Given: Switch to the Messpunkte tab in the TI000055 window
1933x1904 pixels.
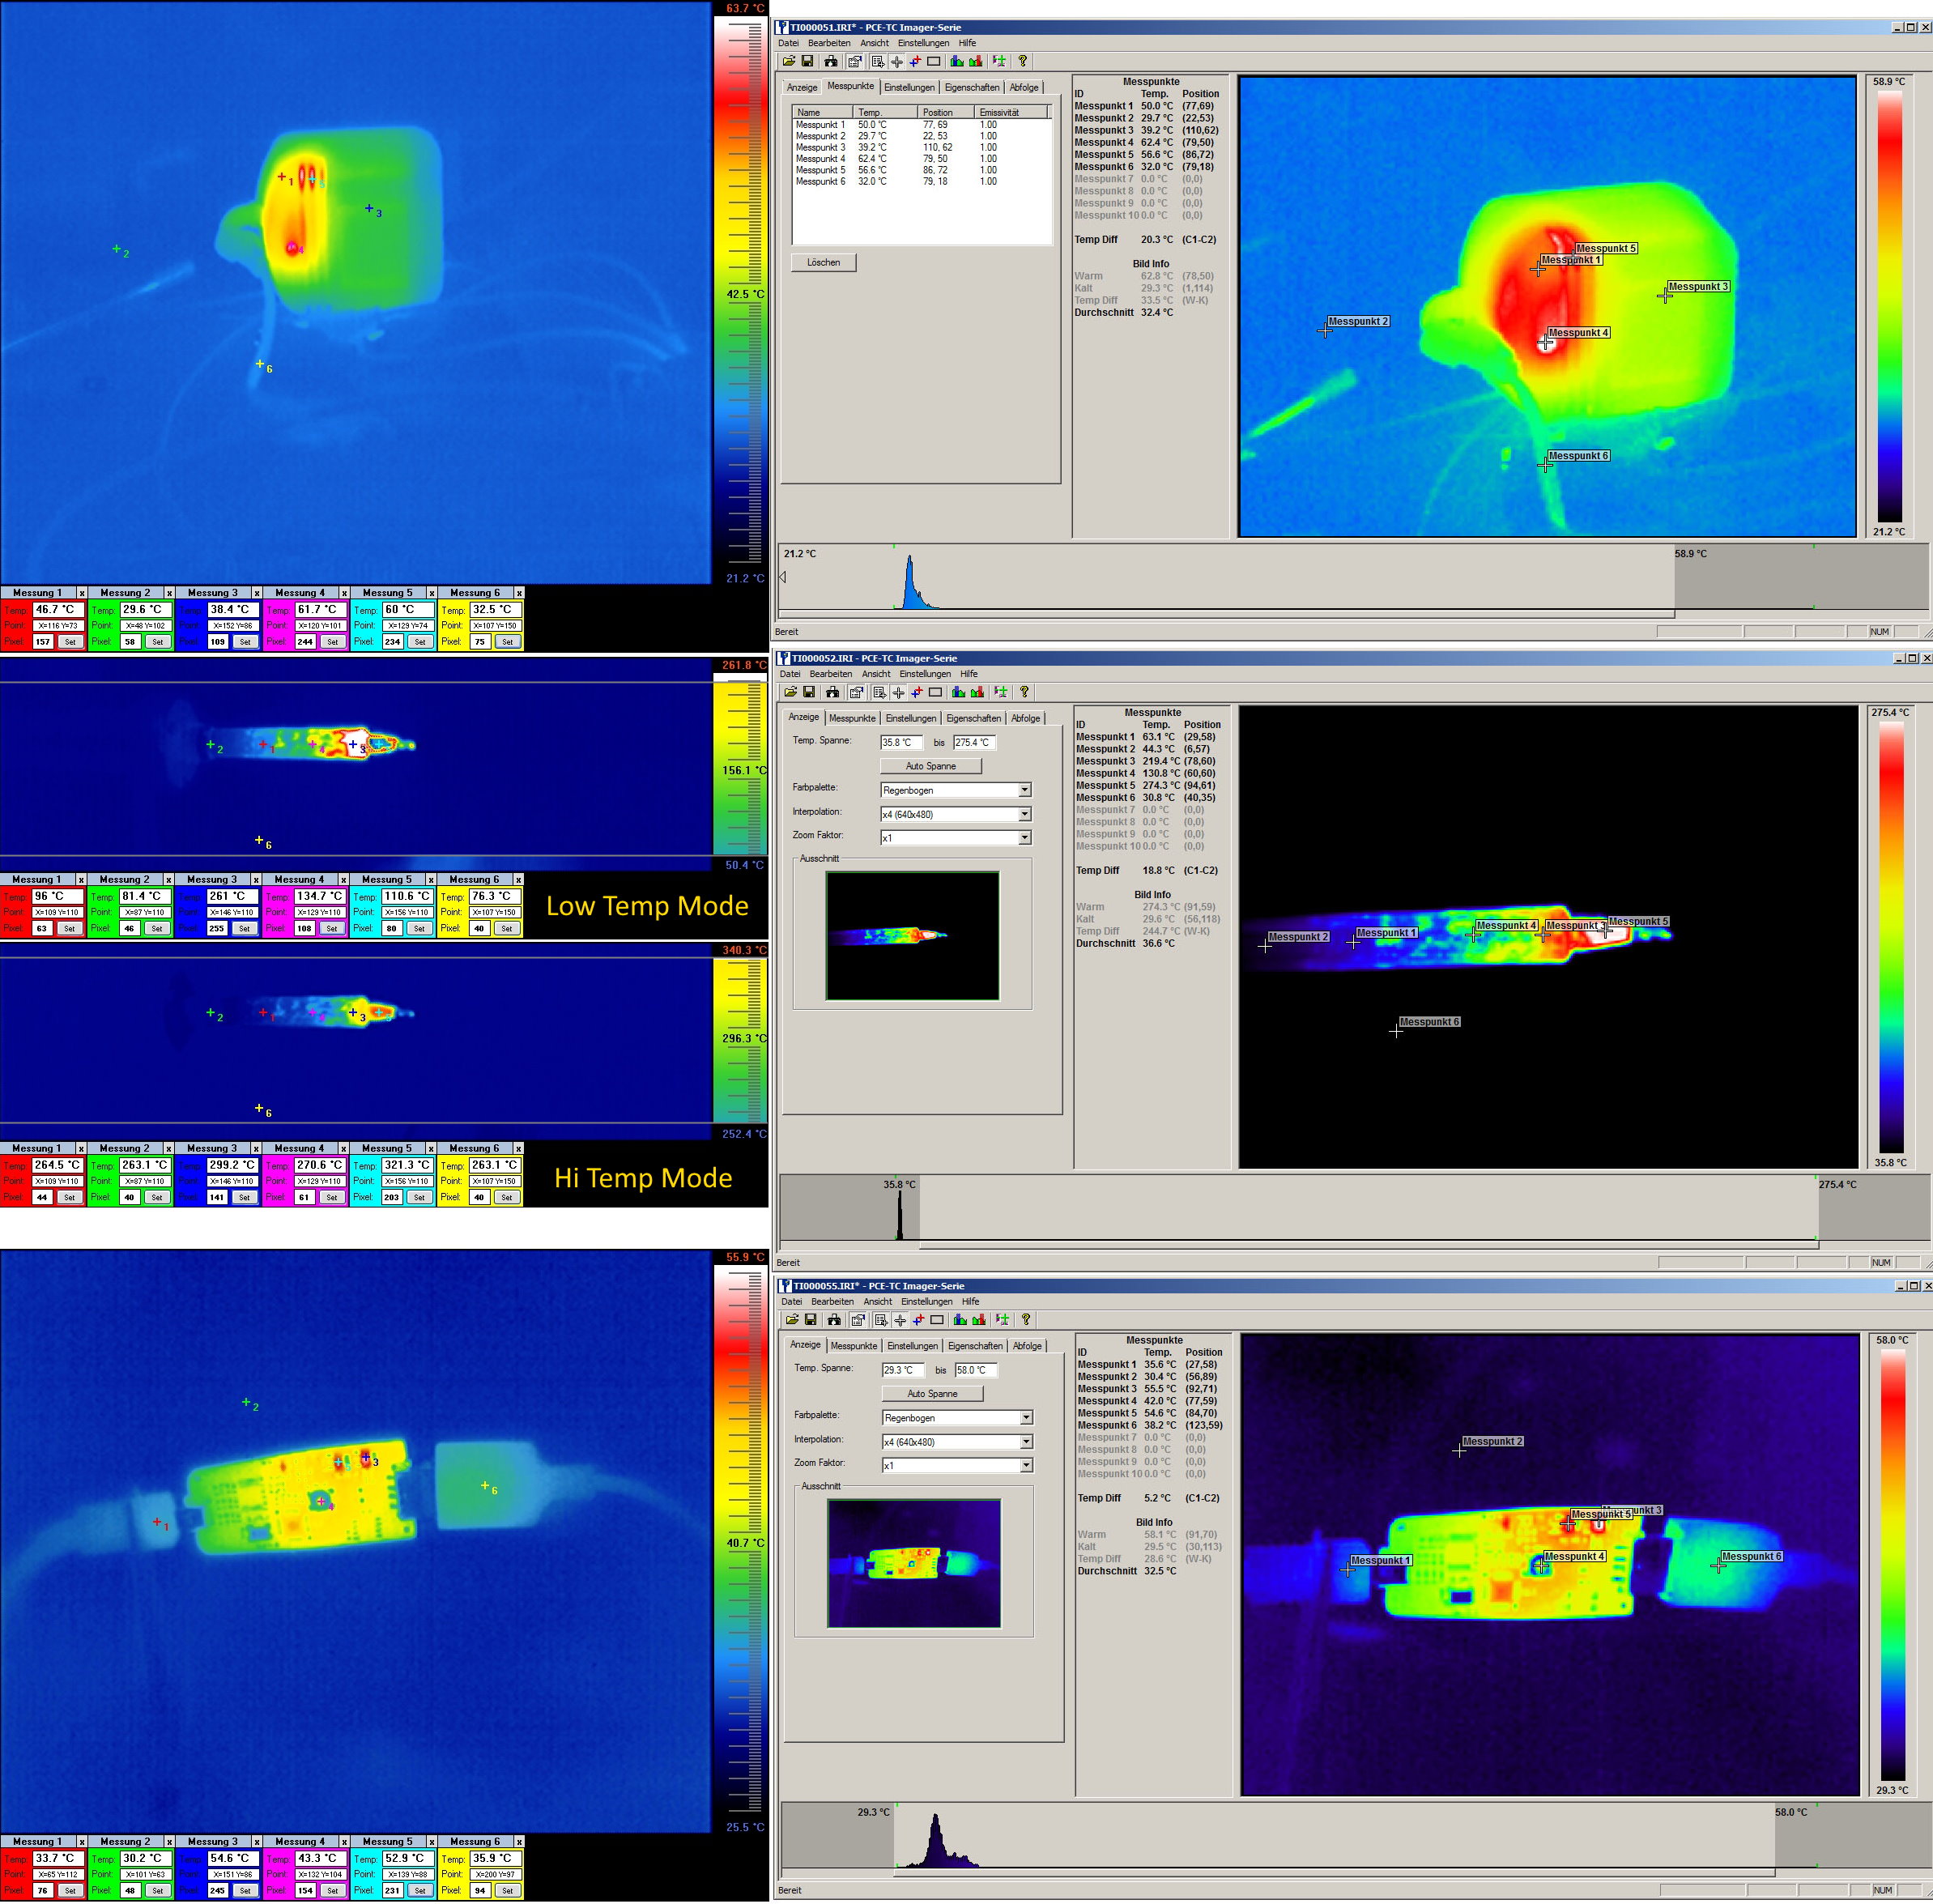Looking at the screenshot, I should [x=854, y=1346].
